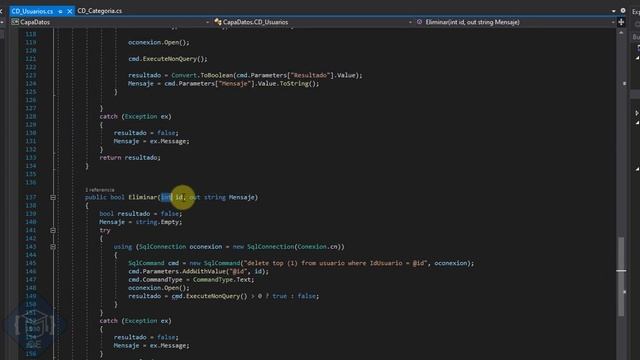
Task: Click 'Mensaje = cmd.Parameters' line 124
Action: point(172,84)
